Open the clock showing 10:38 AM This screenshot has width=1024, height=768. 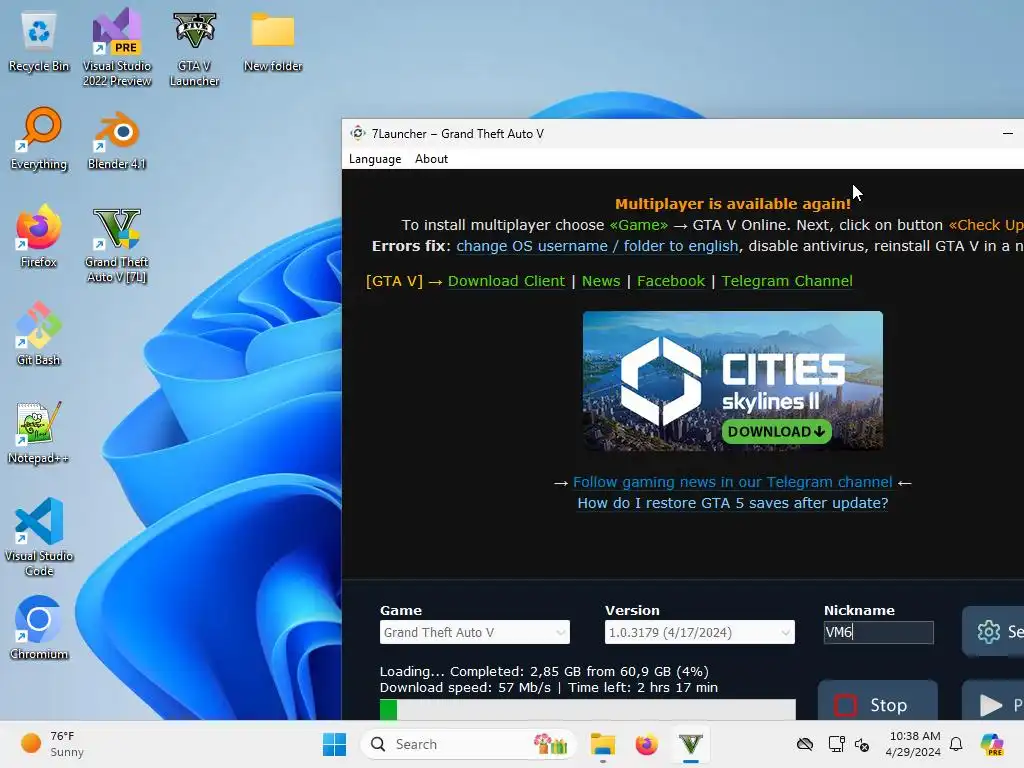pyautogui.click(x=913, y=744)
